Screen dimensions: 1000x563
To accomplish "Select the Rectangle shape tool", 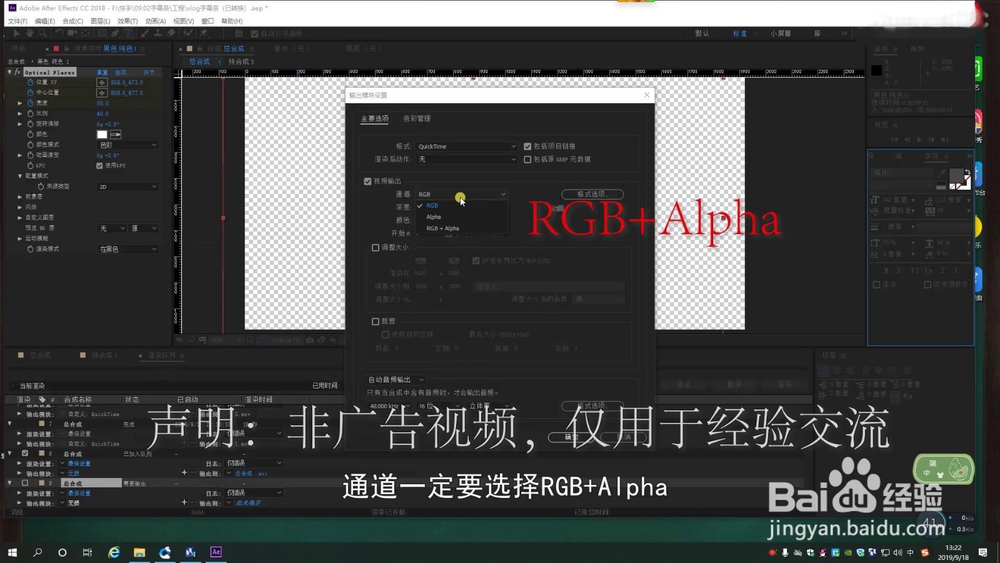I will point(102,33).
